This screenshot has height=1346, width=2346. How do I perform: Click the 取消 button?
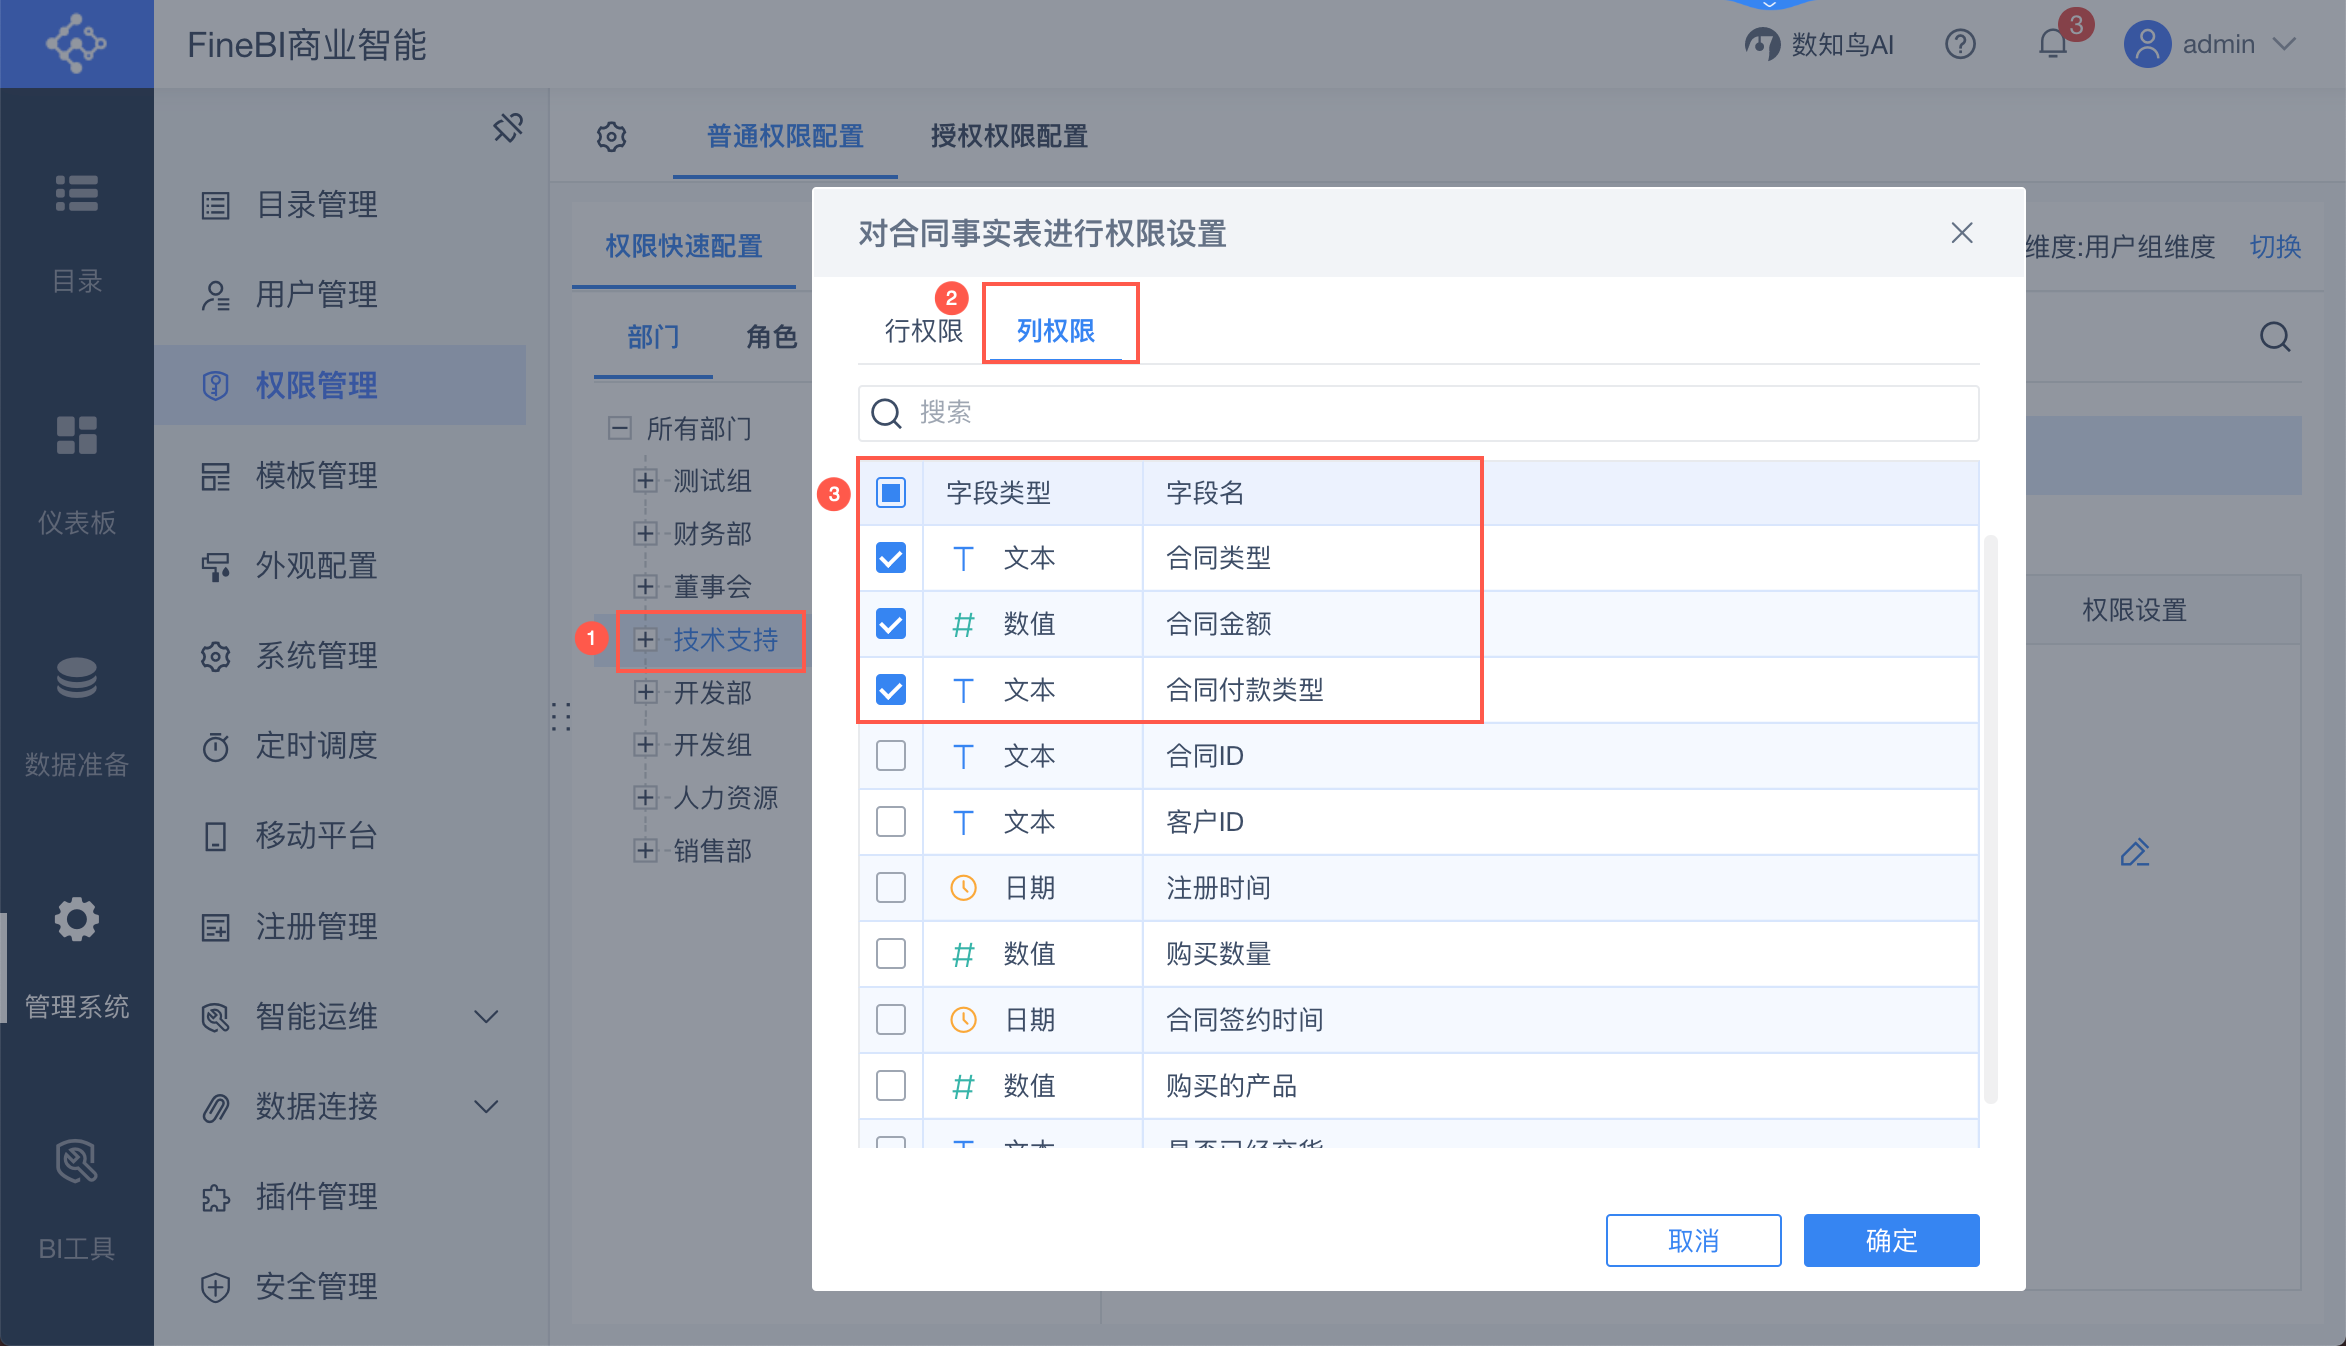coord(1692,1240)
